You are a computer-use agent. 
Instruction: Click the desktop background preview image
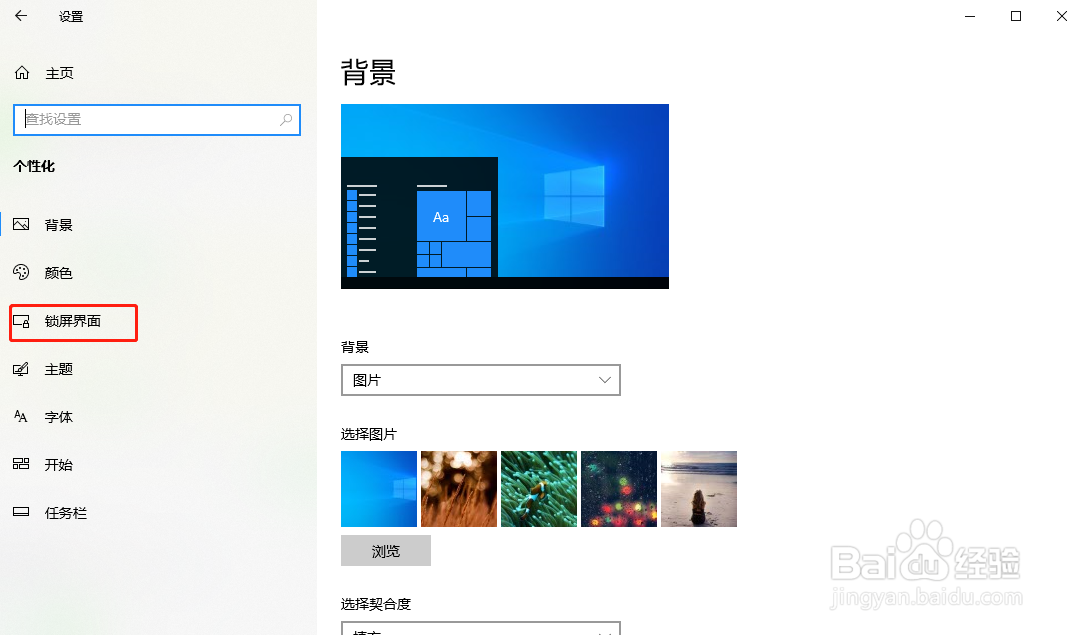point(505,196)
